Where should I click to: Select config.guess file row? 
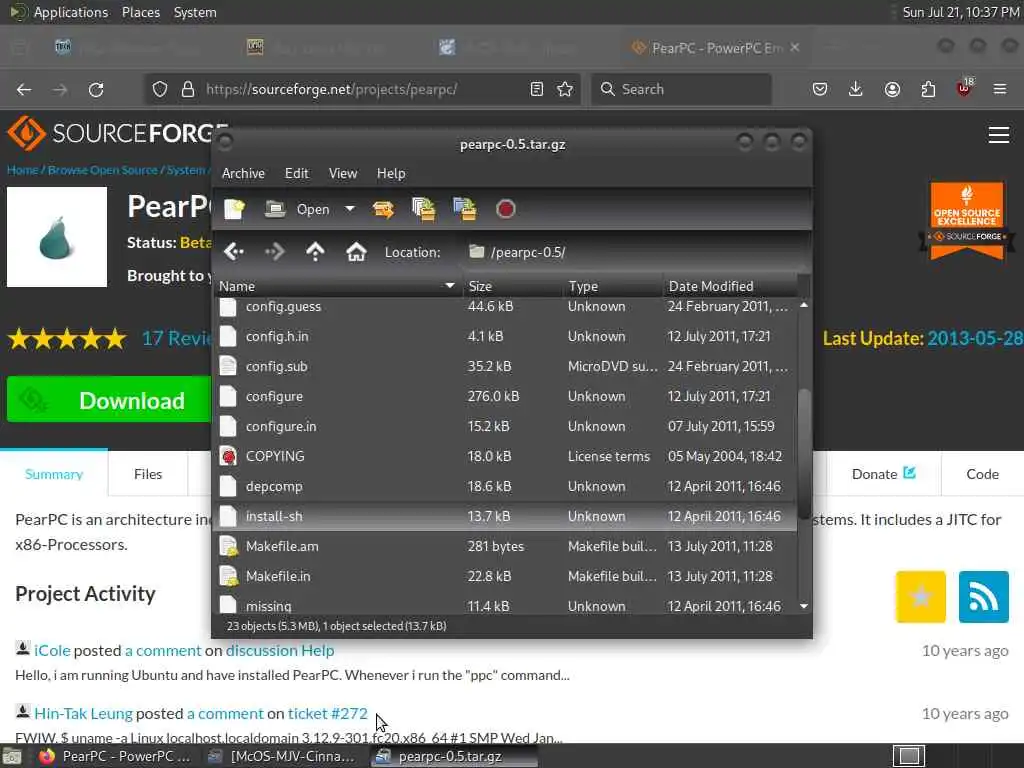(505, 306)
